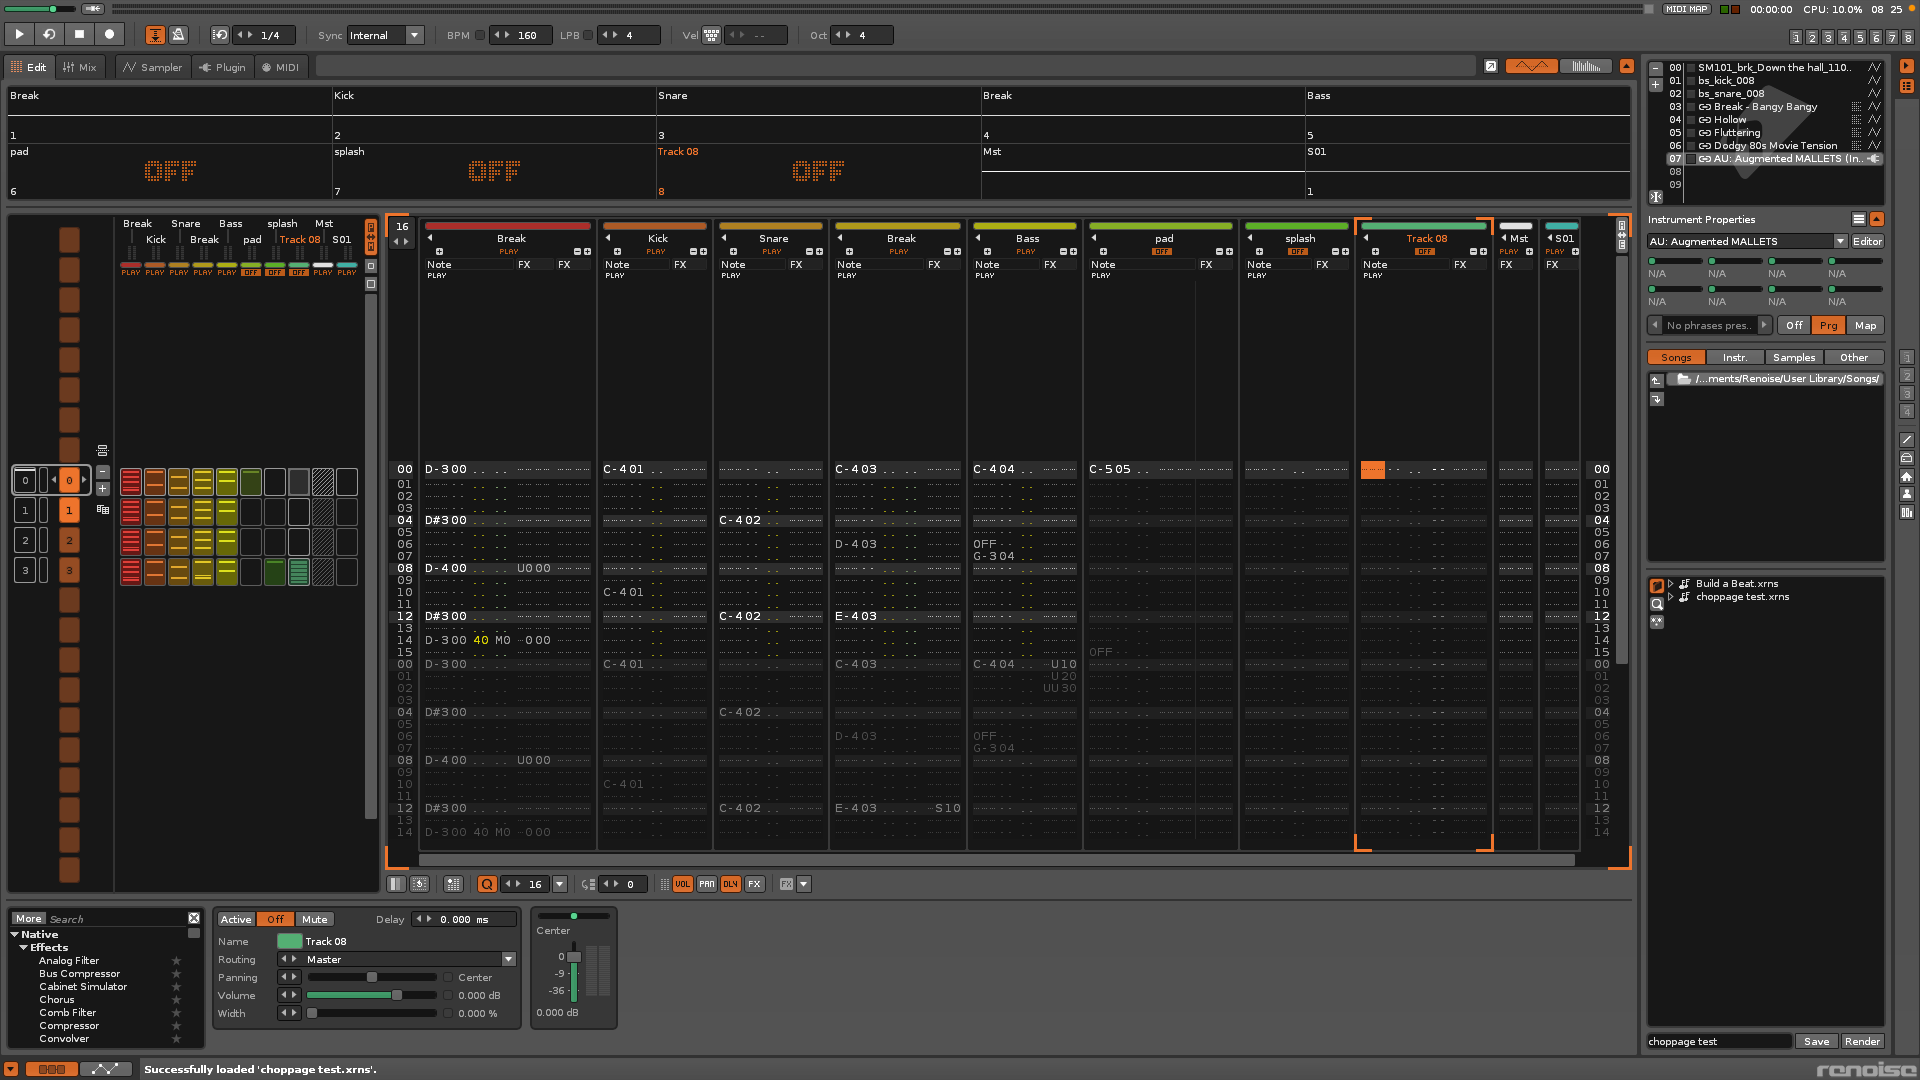Set track state to Off
Viewport: 1920px width, 1080px height.
pos(275,919)
